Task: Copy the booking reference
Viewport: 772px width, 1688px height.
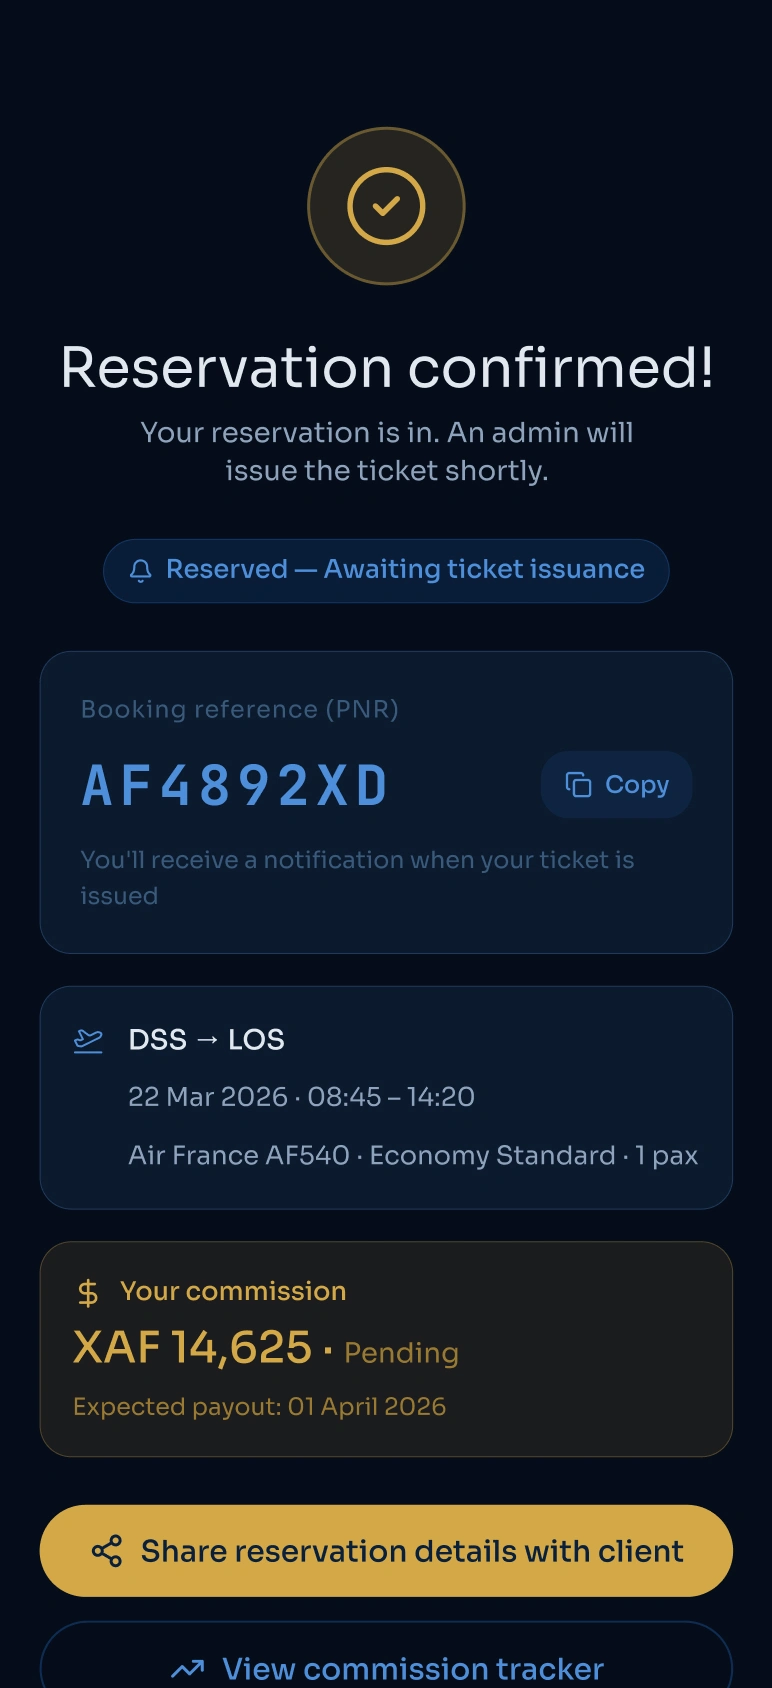Action: pos(616,785)
